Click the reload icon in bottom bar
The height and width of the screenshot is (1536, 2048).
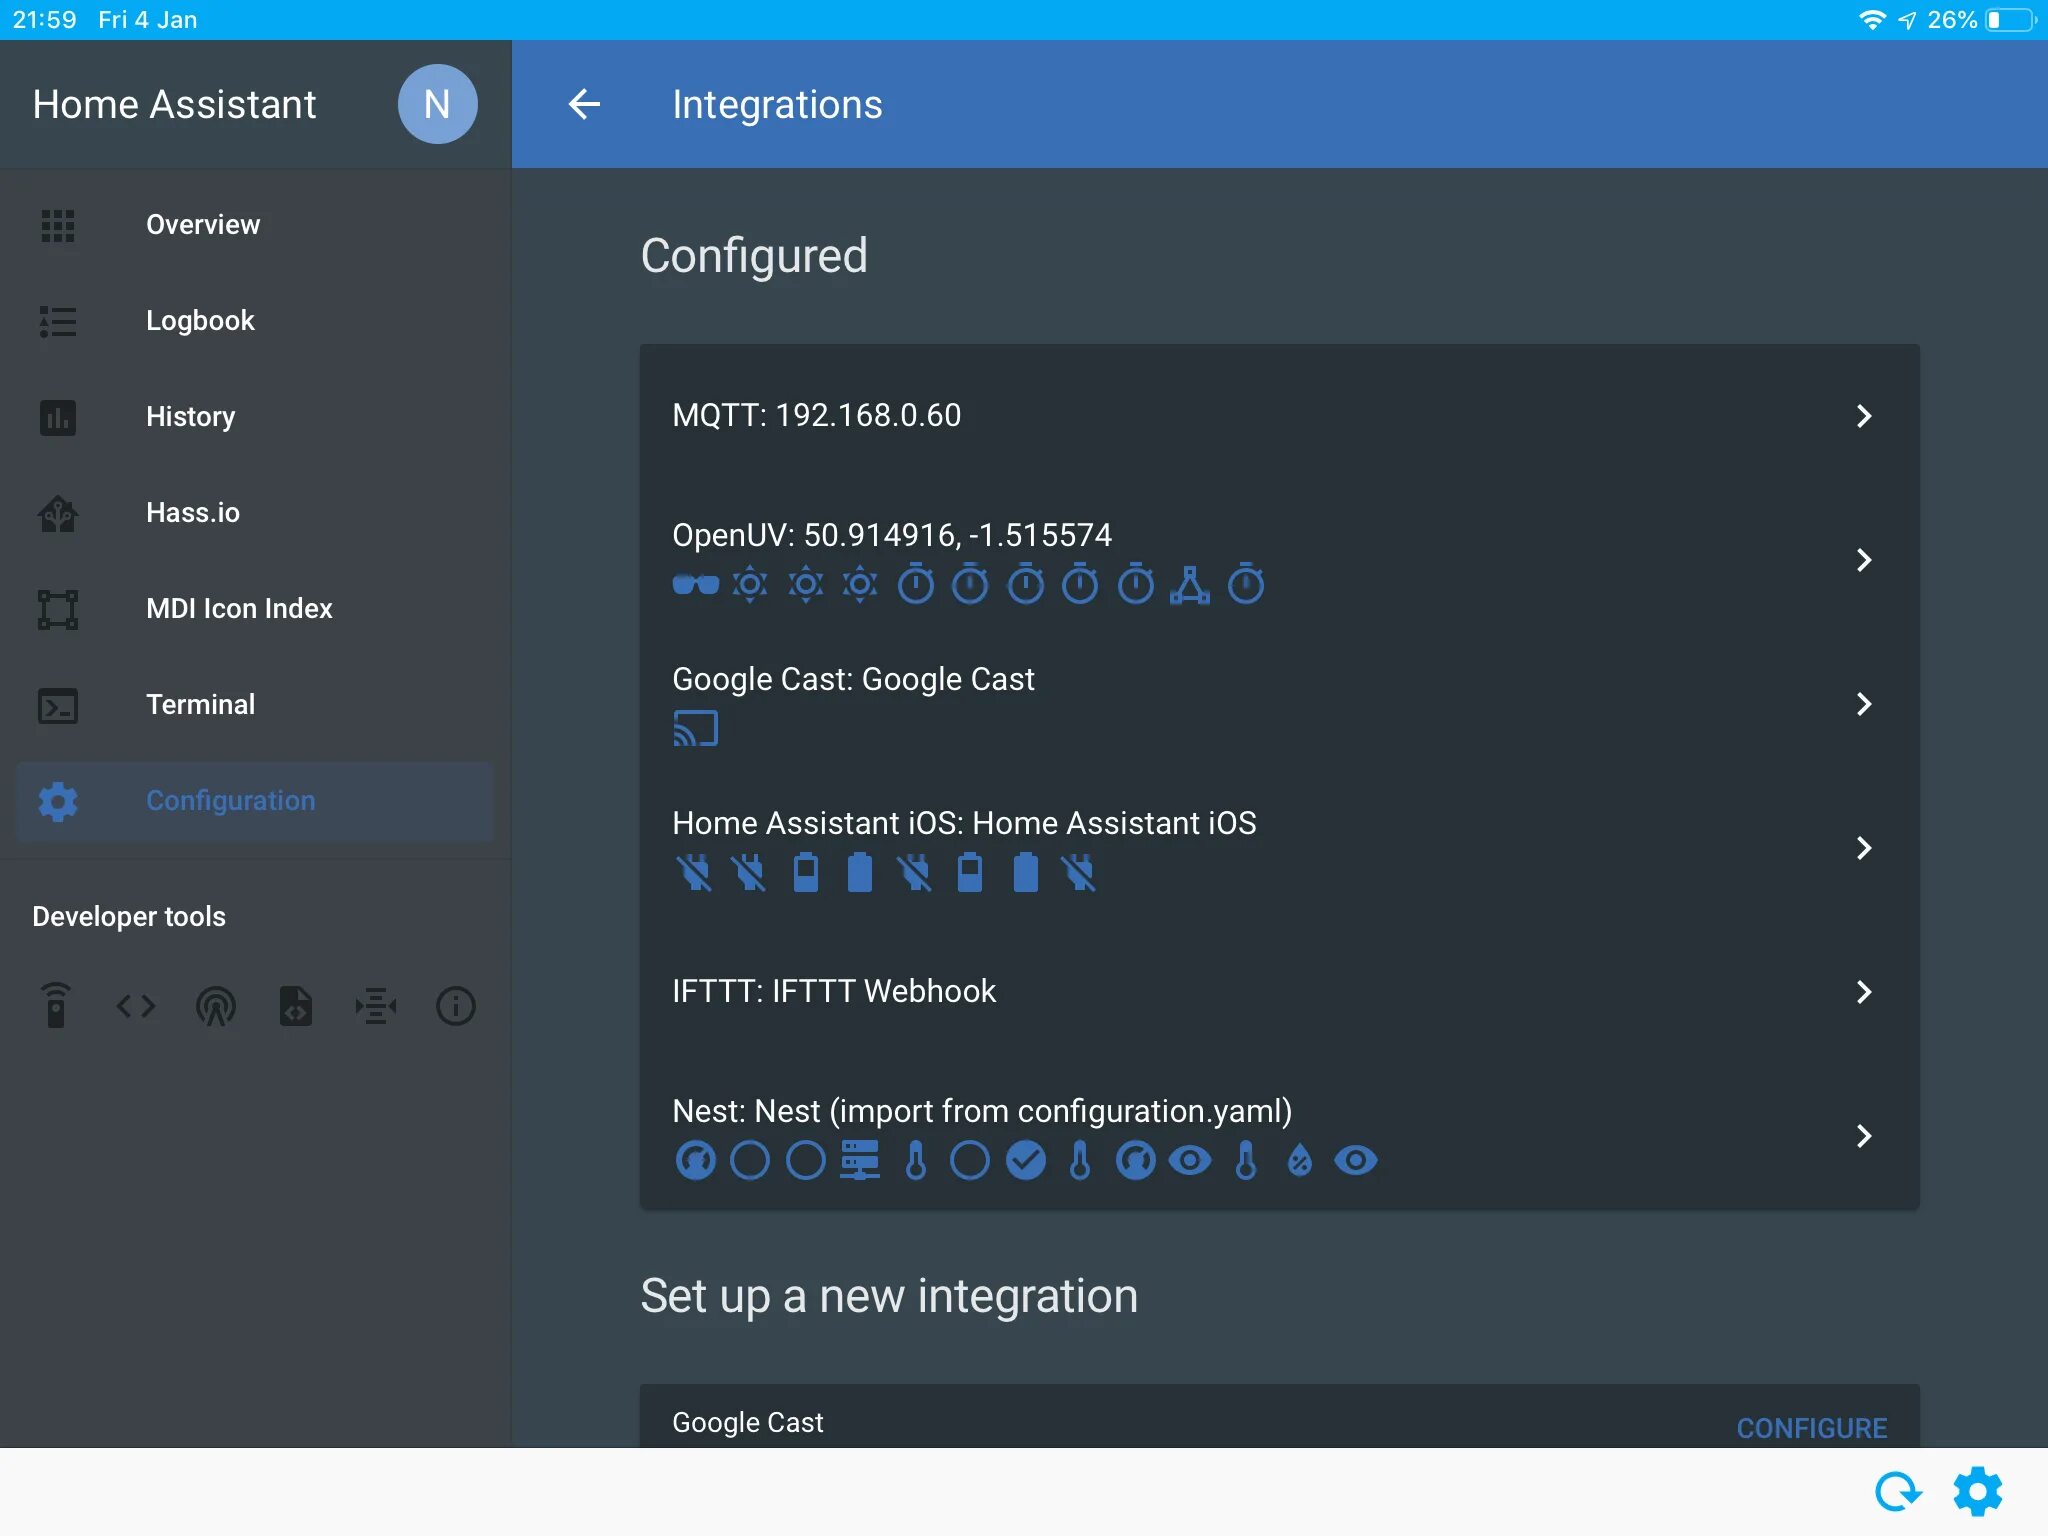click(x=1897, y=1492)
